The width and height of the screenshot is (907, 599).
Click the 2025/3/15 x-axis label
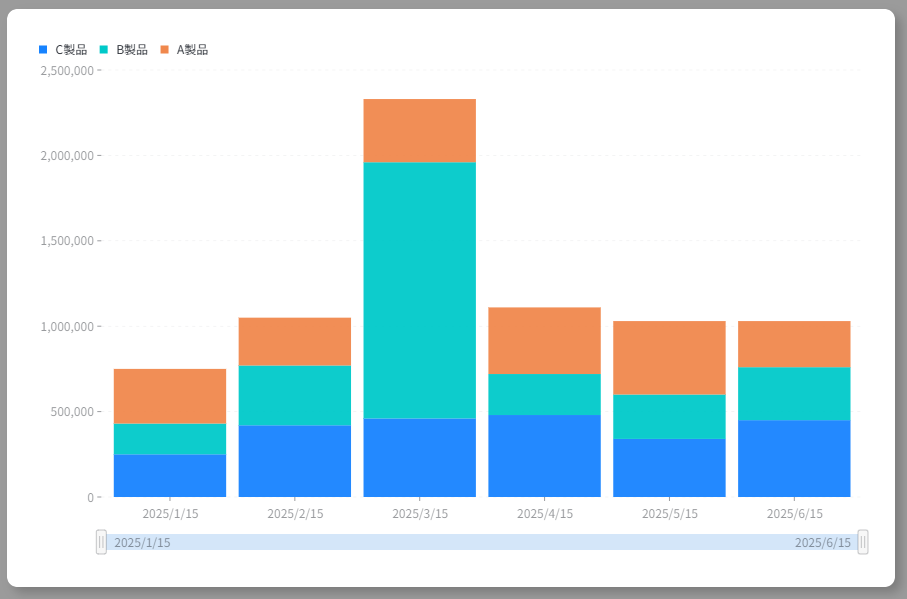tap(420, 514)
